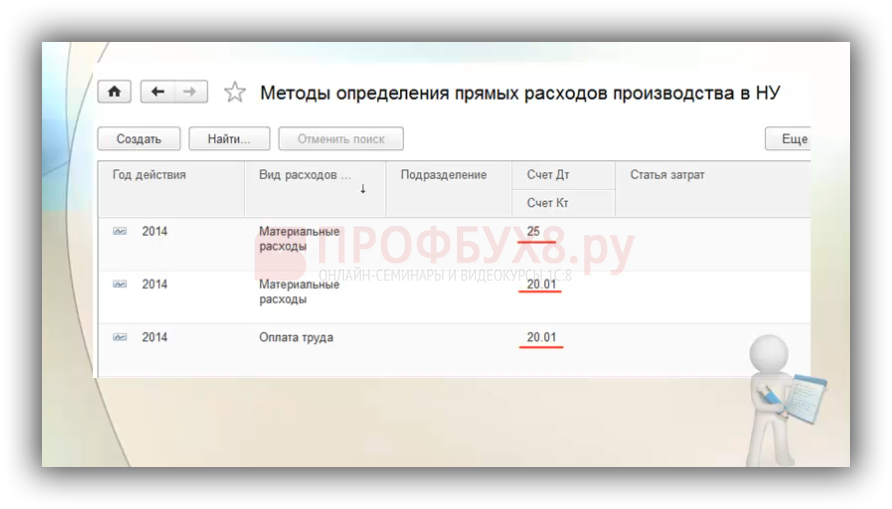Viewport: 892px width, 509px height.
Task: Select the Оплата труда cell
Action: [296, 338]
